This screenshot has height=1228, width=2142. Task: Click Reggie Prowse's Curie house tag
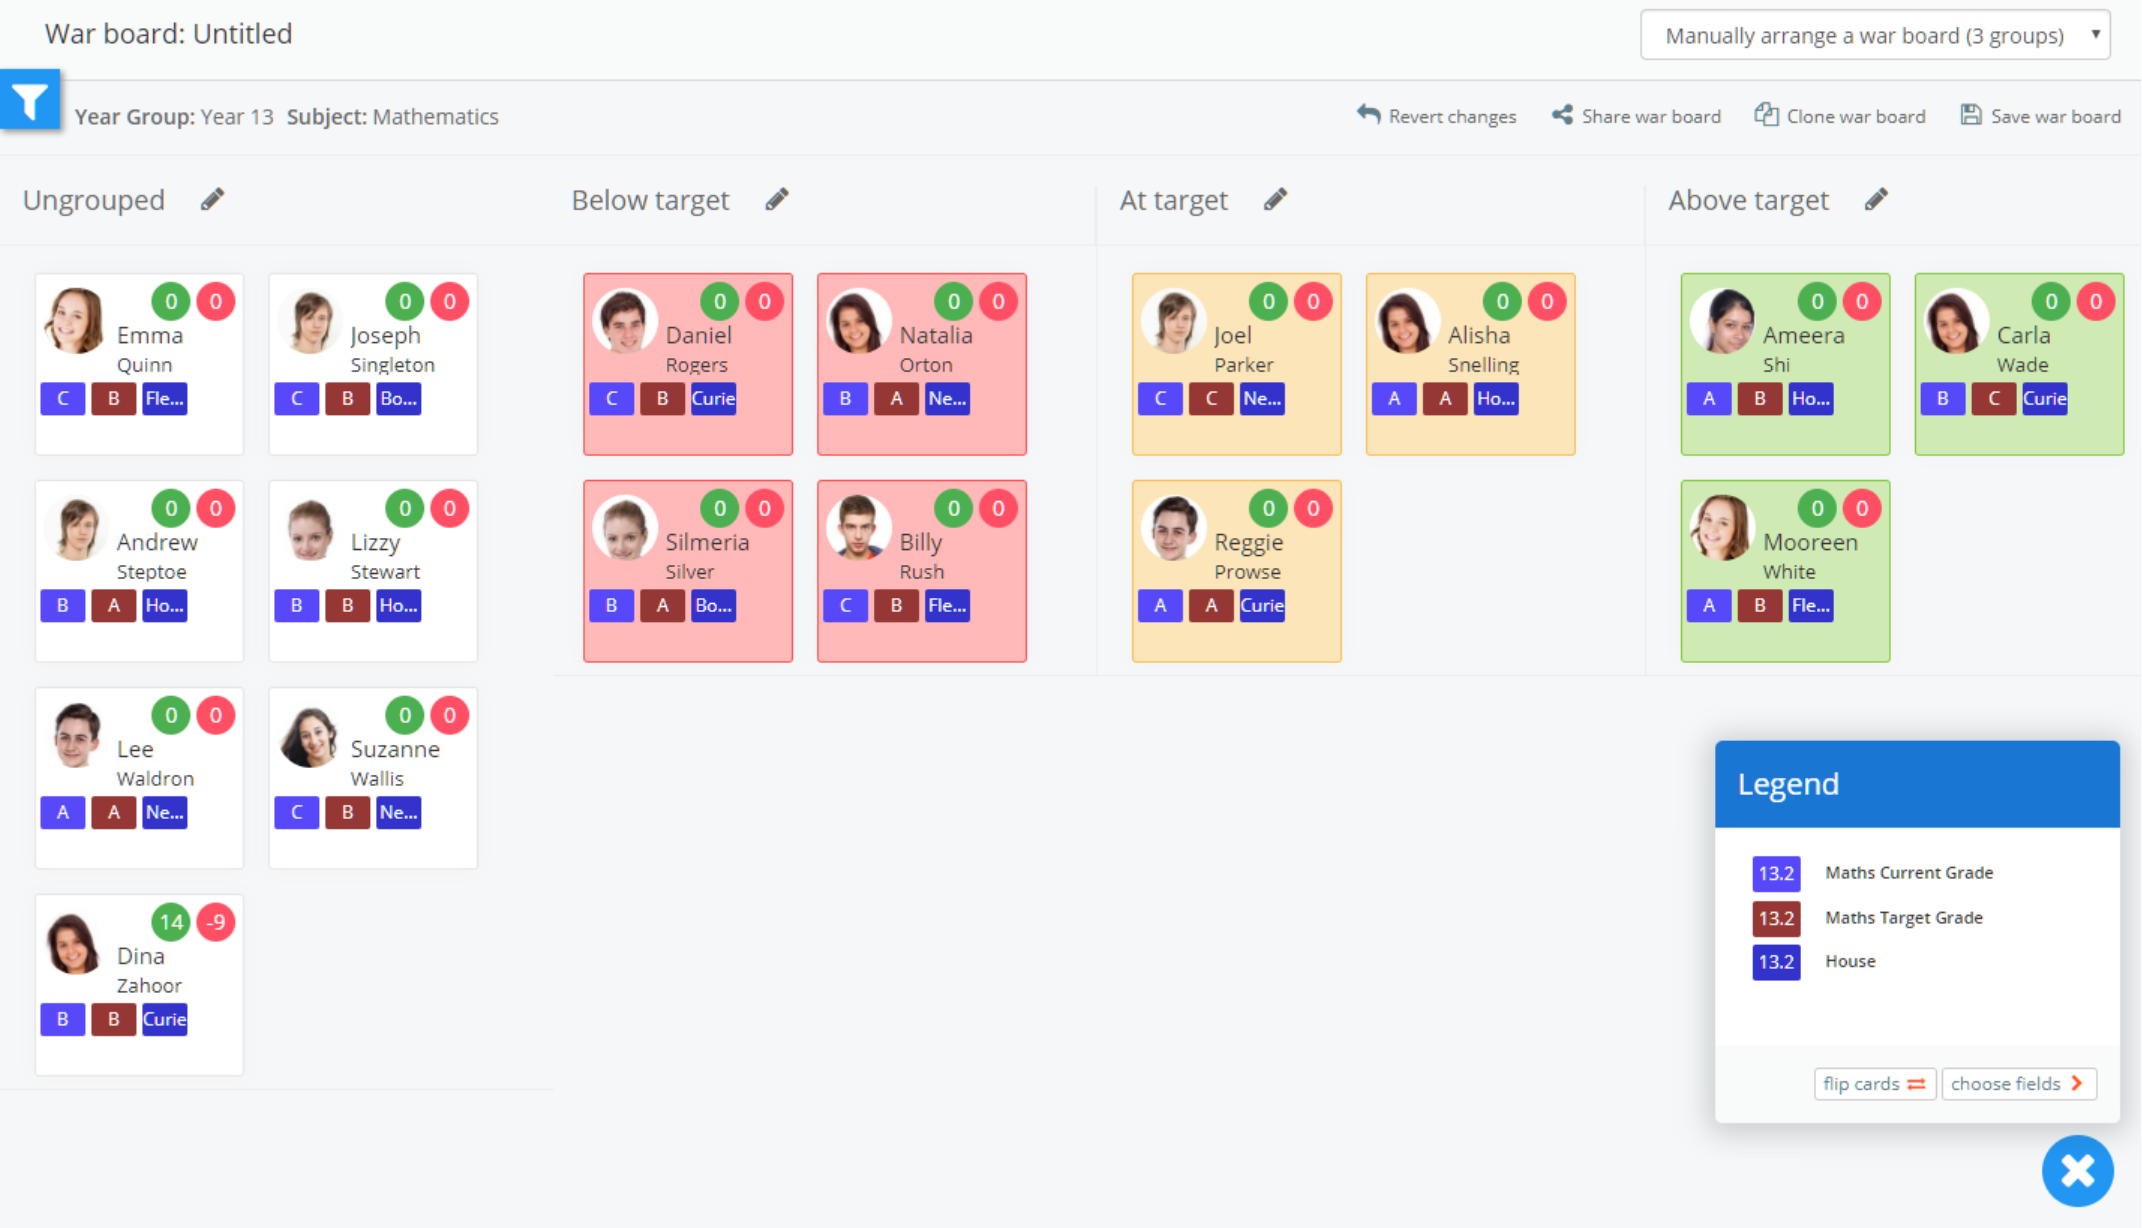pos(1262,605)
